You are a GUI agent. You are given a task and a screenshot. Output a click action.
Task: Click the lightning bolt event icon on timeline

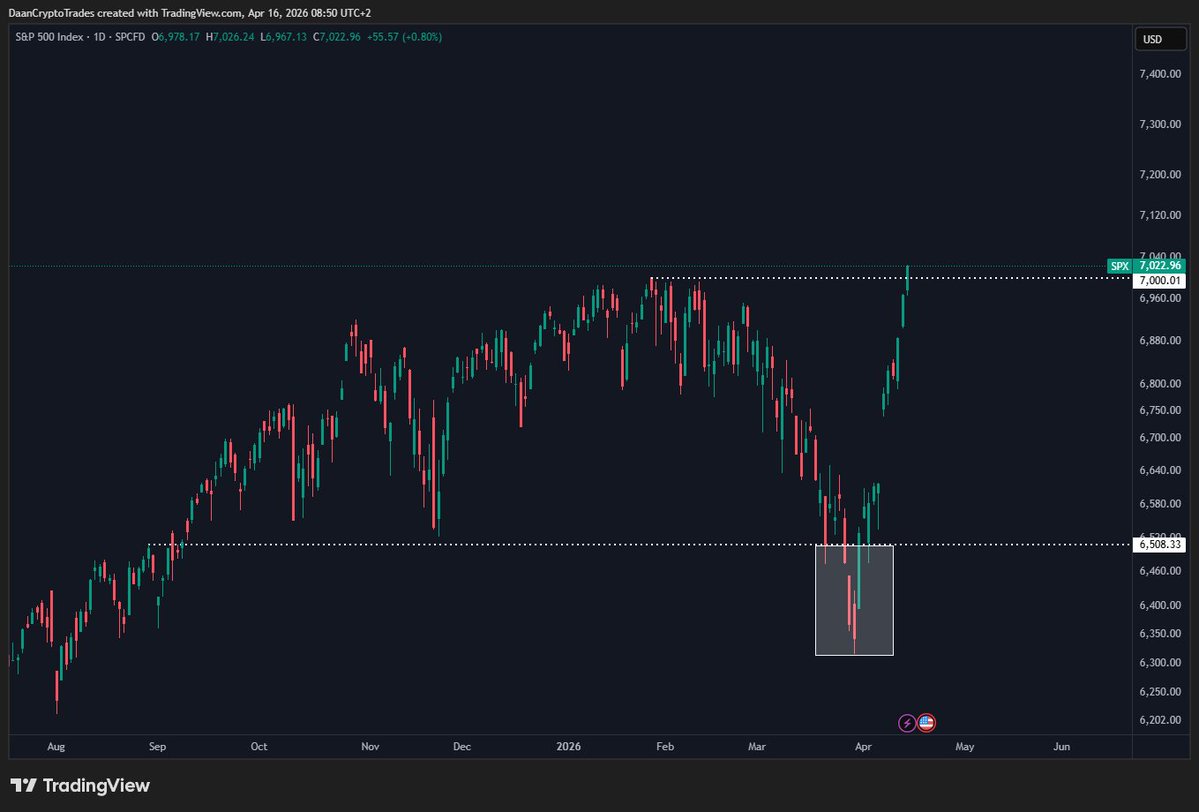click(x=906, y=722)
